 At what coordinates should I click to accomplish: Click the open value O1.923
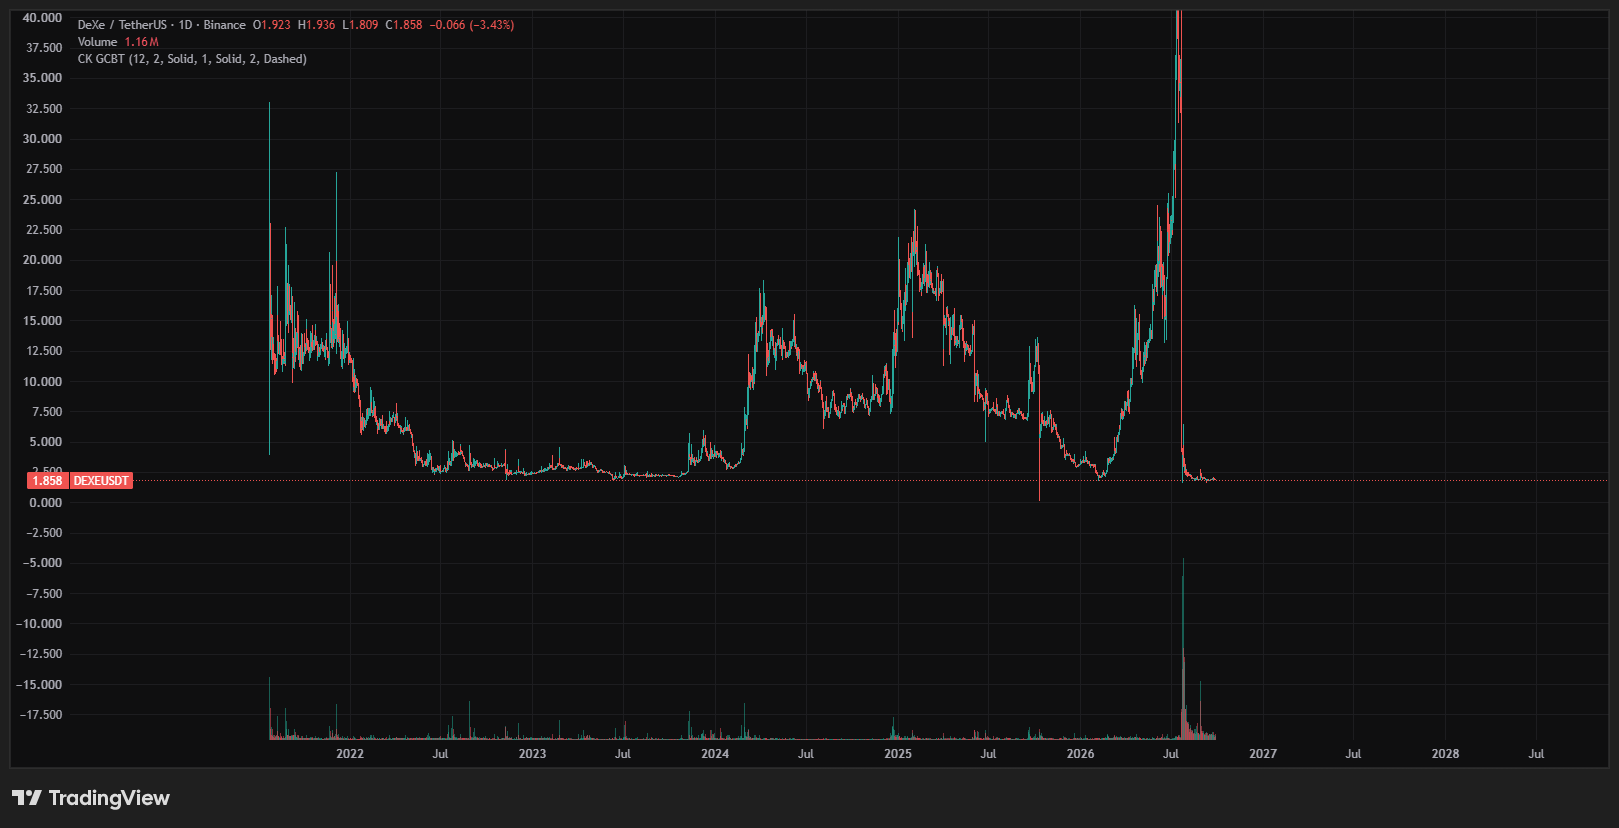pyautogui.click(x=272, y=25)
